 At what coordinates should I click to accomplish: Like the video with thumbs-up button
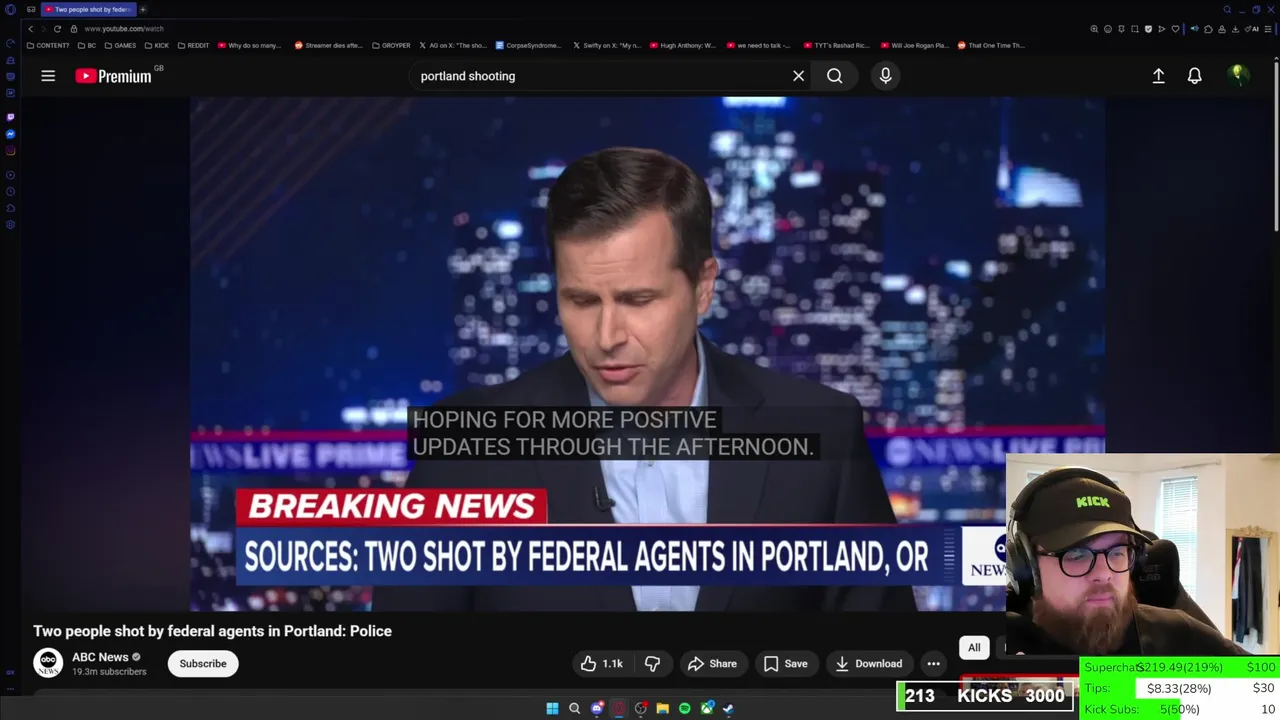[601, 663]
